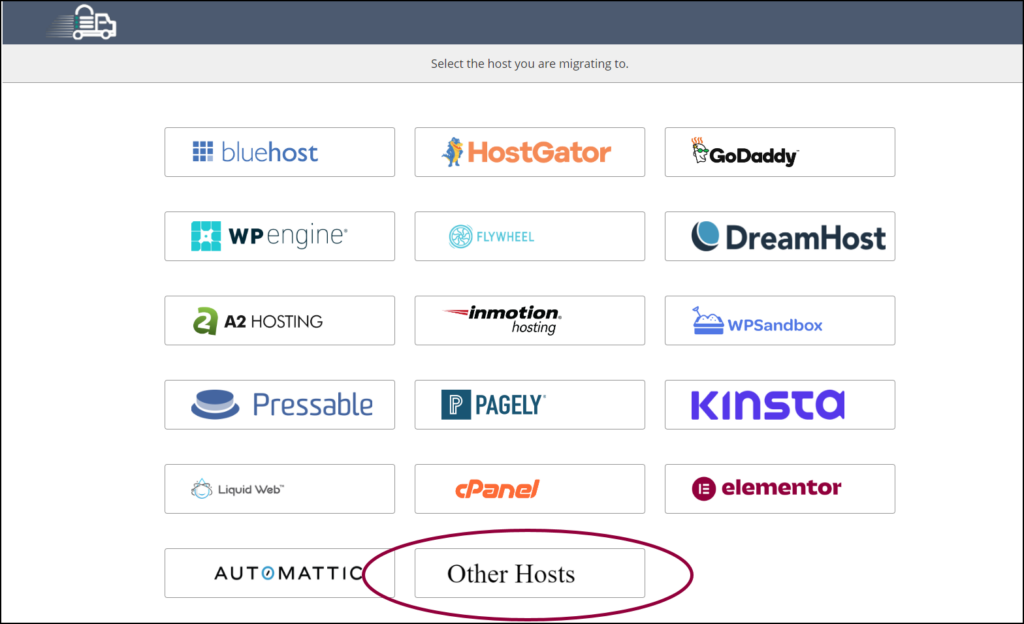Click the Flywheel circular logo icon

click(460, 236)
